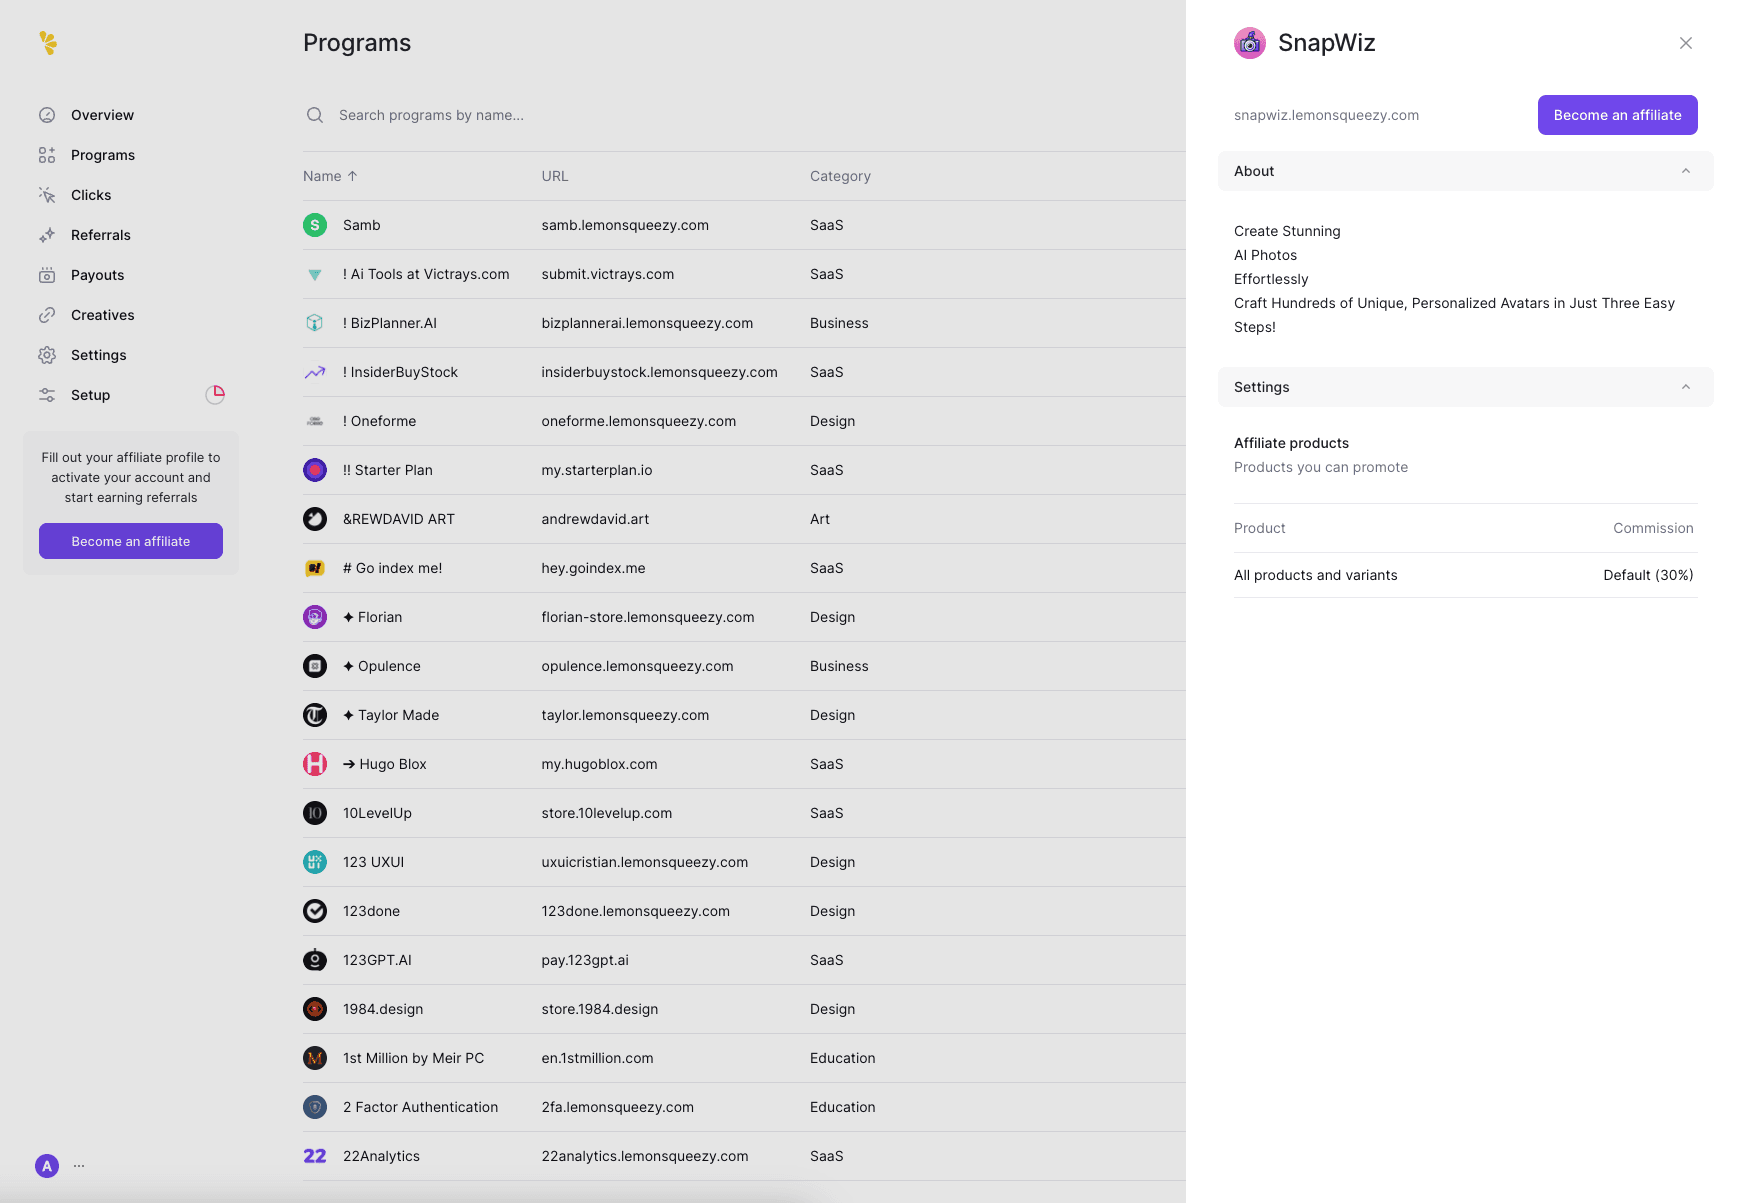The height and width of the screenshot is (1203, 1741).
Task: Open the Creatives sidebar item
Action: click(x=102, y=315)
